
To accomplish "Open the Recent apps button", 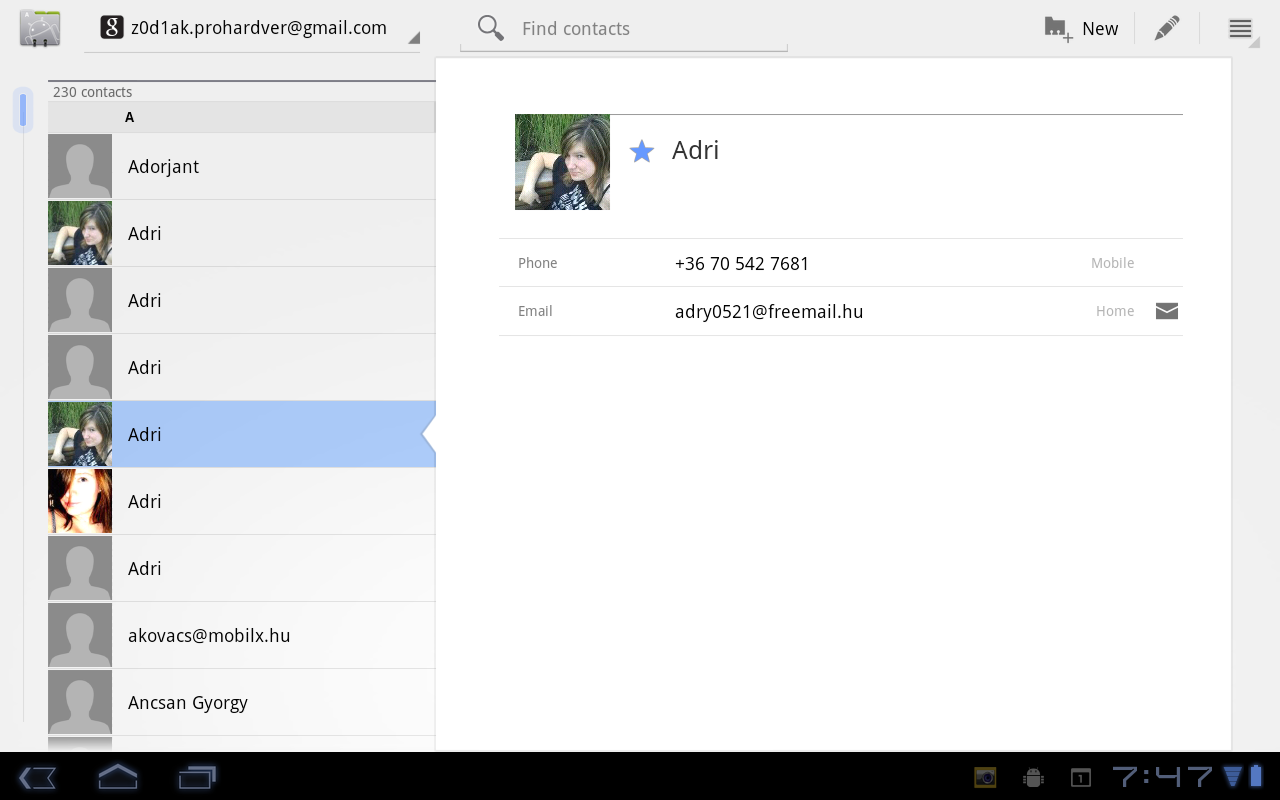I will 197,777.
